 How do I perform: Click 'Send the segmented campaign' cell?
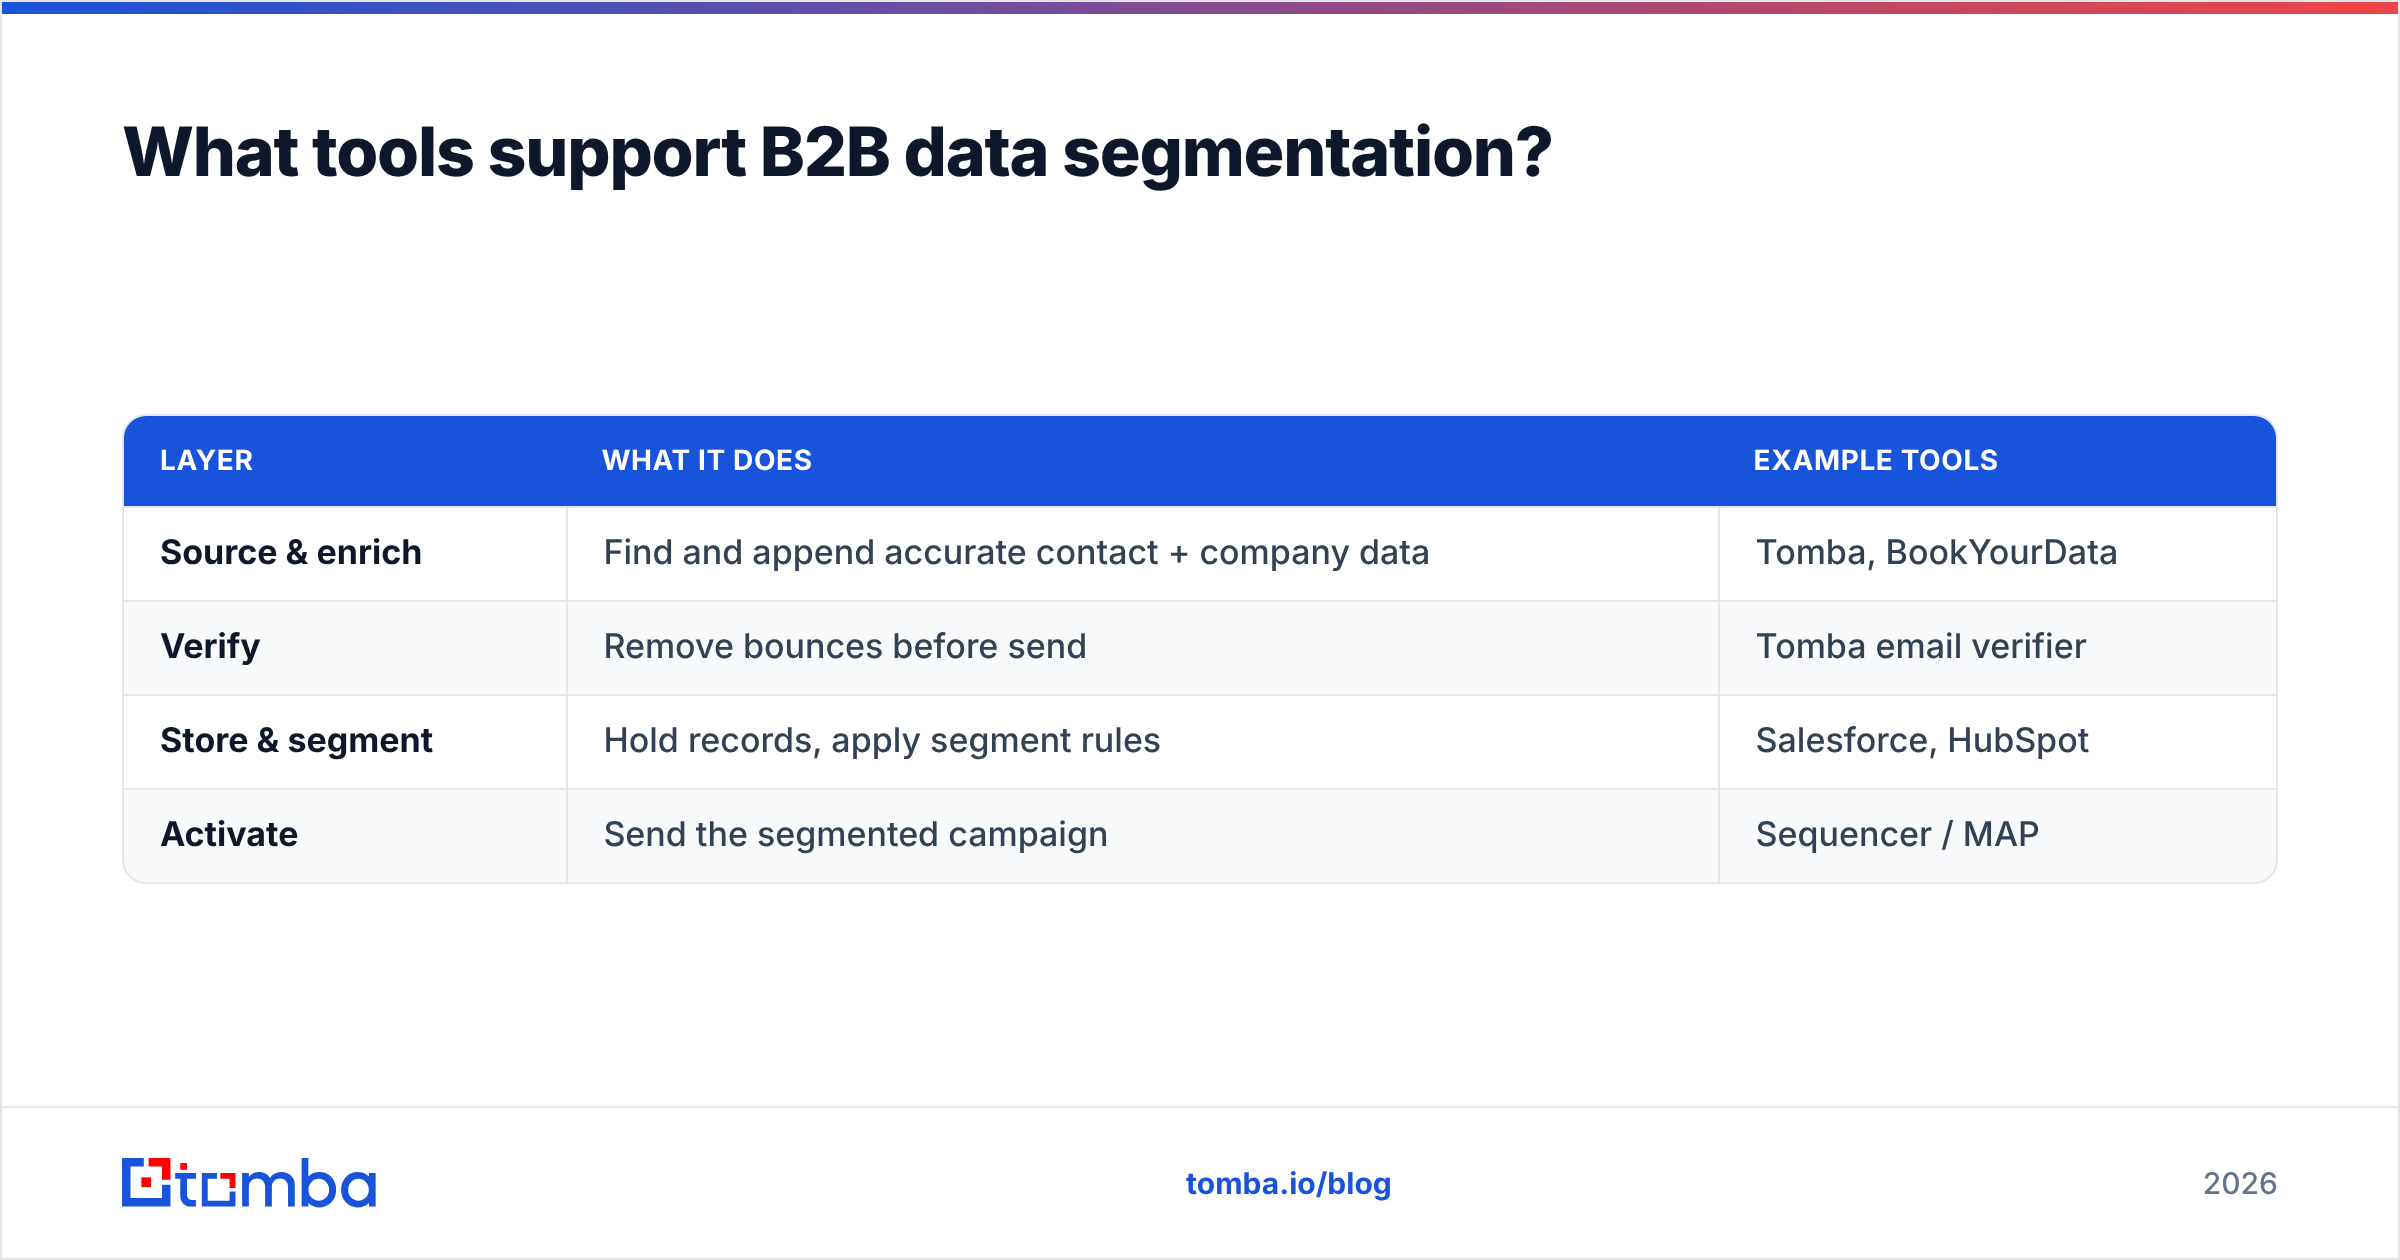[x=1143, y=835]
